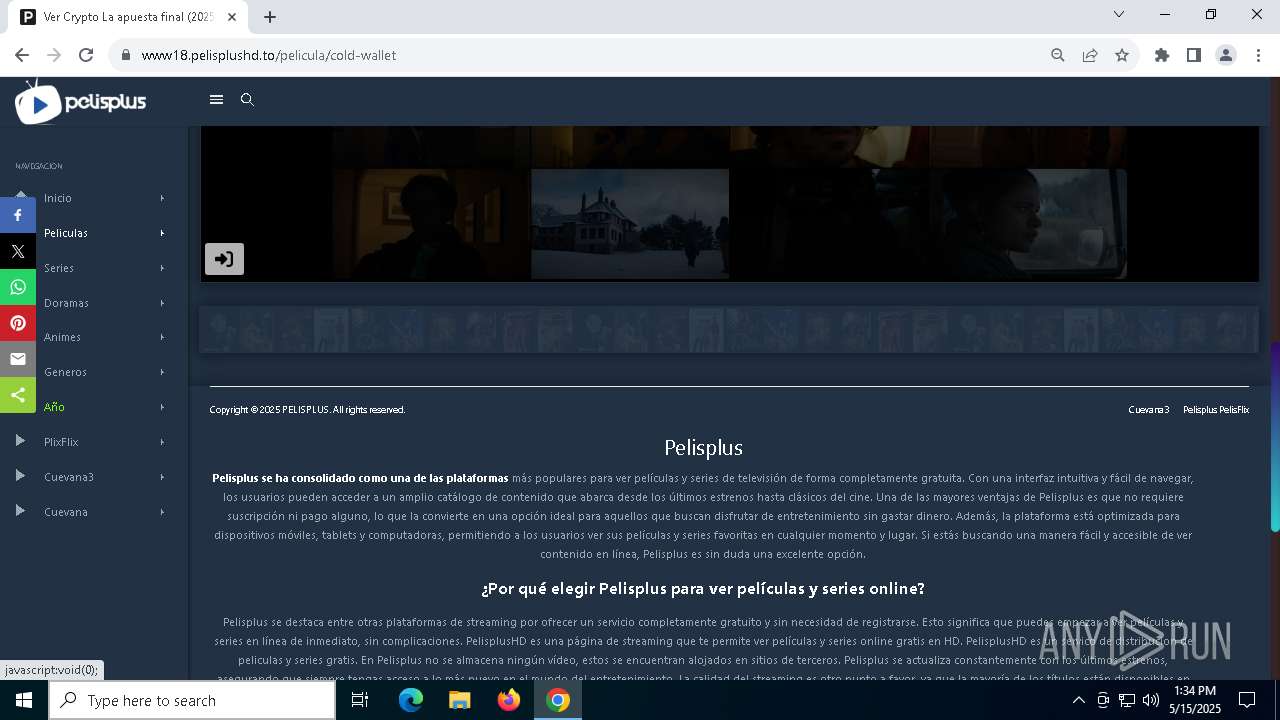Open notification center on taskbar
The height and width of the screenshot is (720, 1280).
click(1247, 700)
